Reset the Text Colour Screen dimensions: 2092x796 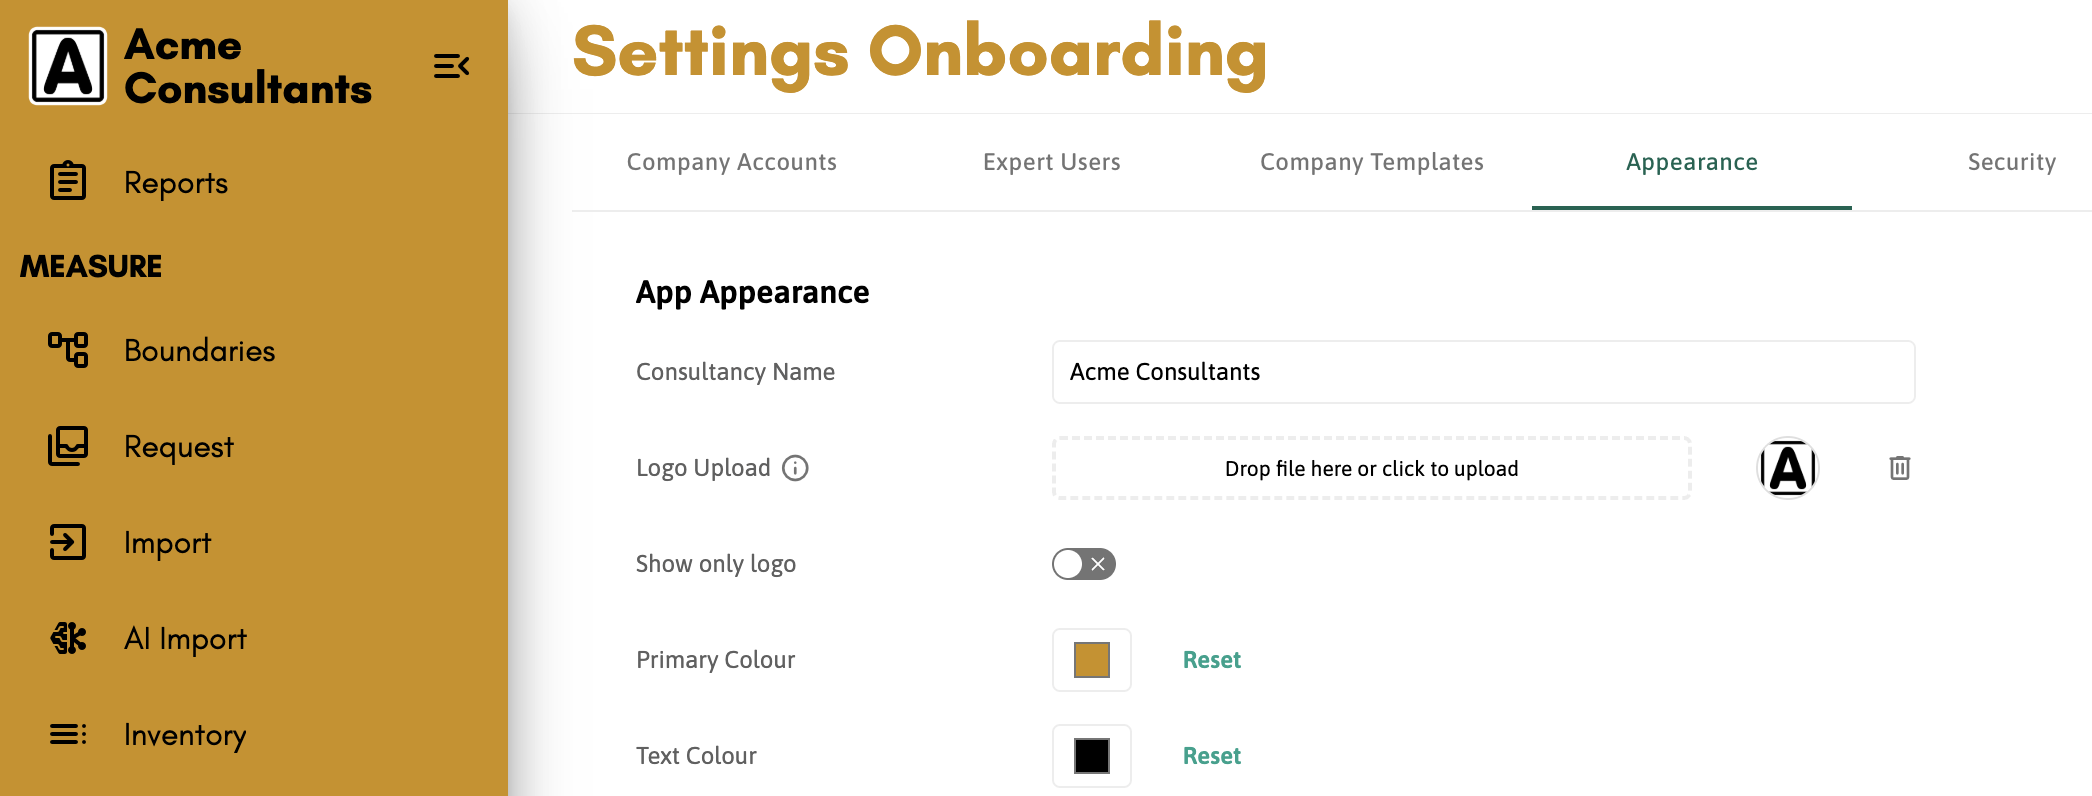[1212, 756]
